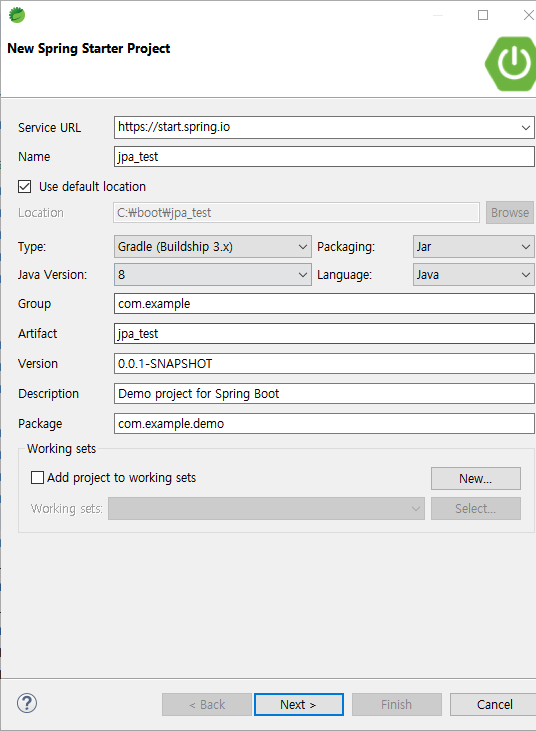Click the Next > button
The width and height of the screenshot is (536, 731).
[299, 704]
